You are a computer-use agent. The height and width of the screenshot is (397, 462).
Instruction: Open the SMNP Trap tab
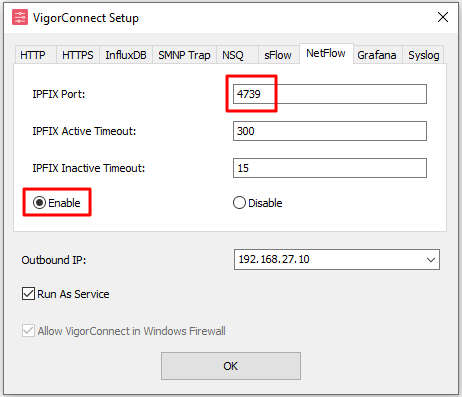[184, 55]
